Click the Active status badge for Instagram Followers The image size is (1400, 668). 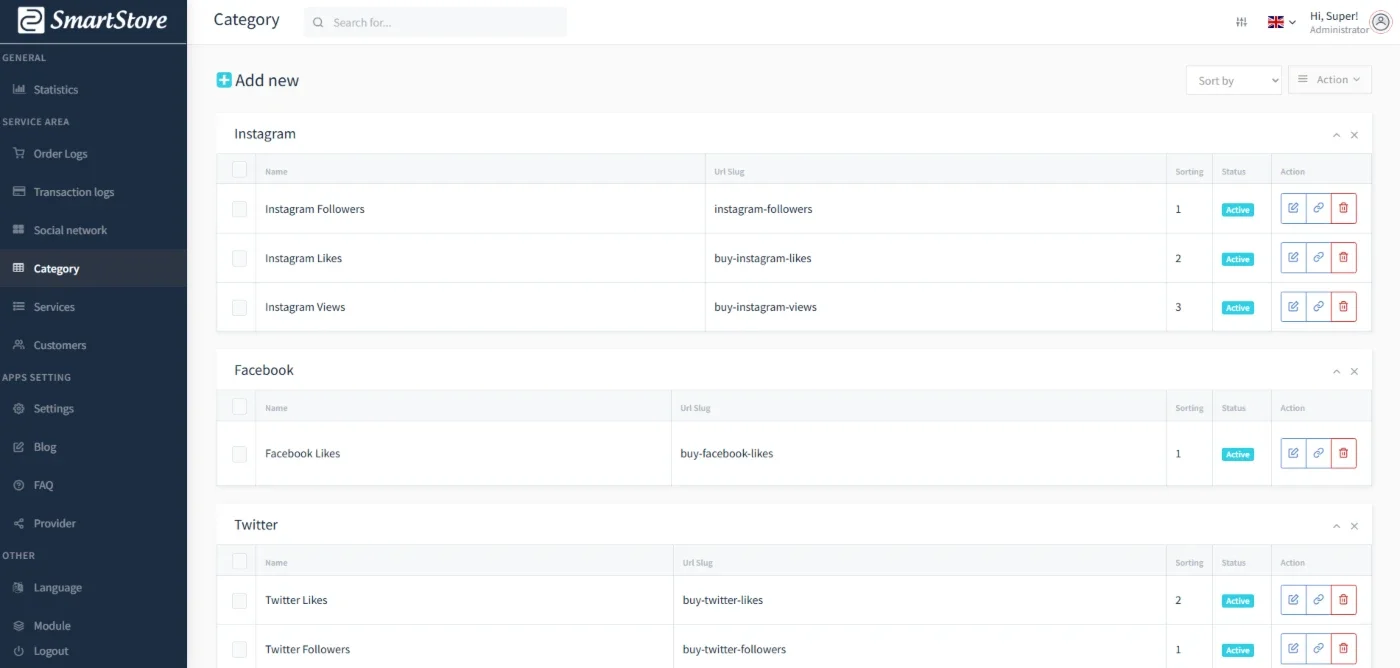(1238, 210)
